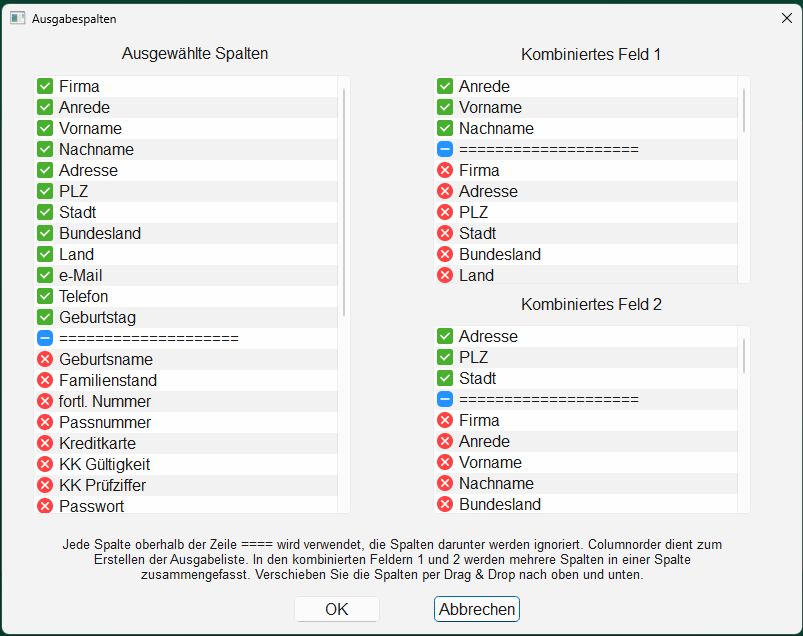Screen dimensions: 803x636
Task: Click blue separator icon in Kombiniertes Feld 2
Action: (x=445, y=399)
